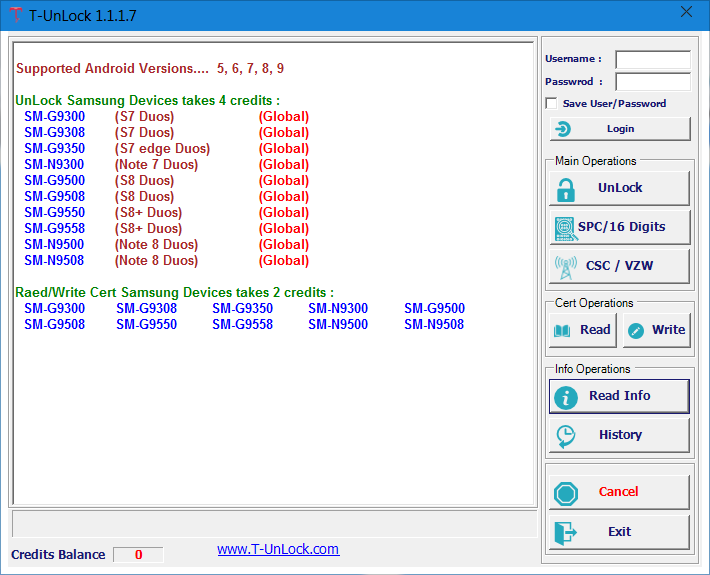Start the UnLock operation

(x=619, y=188)
